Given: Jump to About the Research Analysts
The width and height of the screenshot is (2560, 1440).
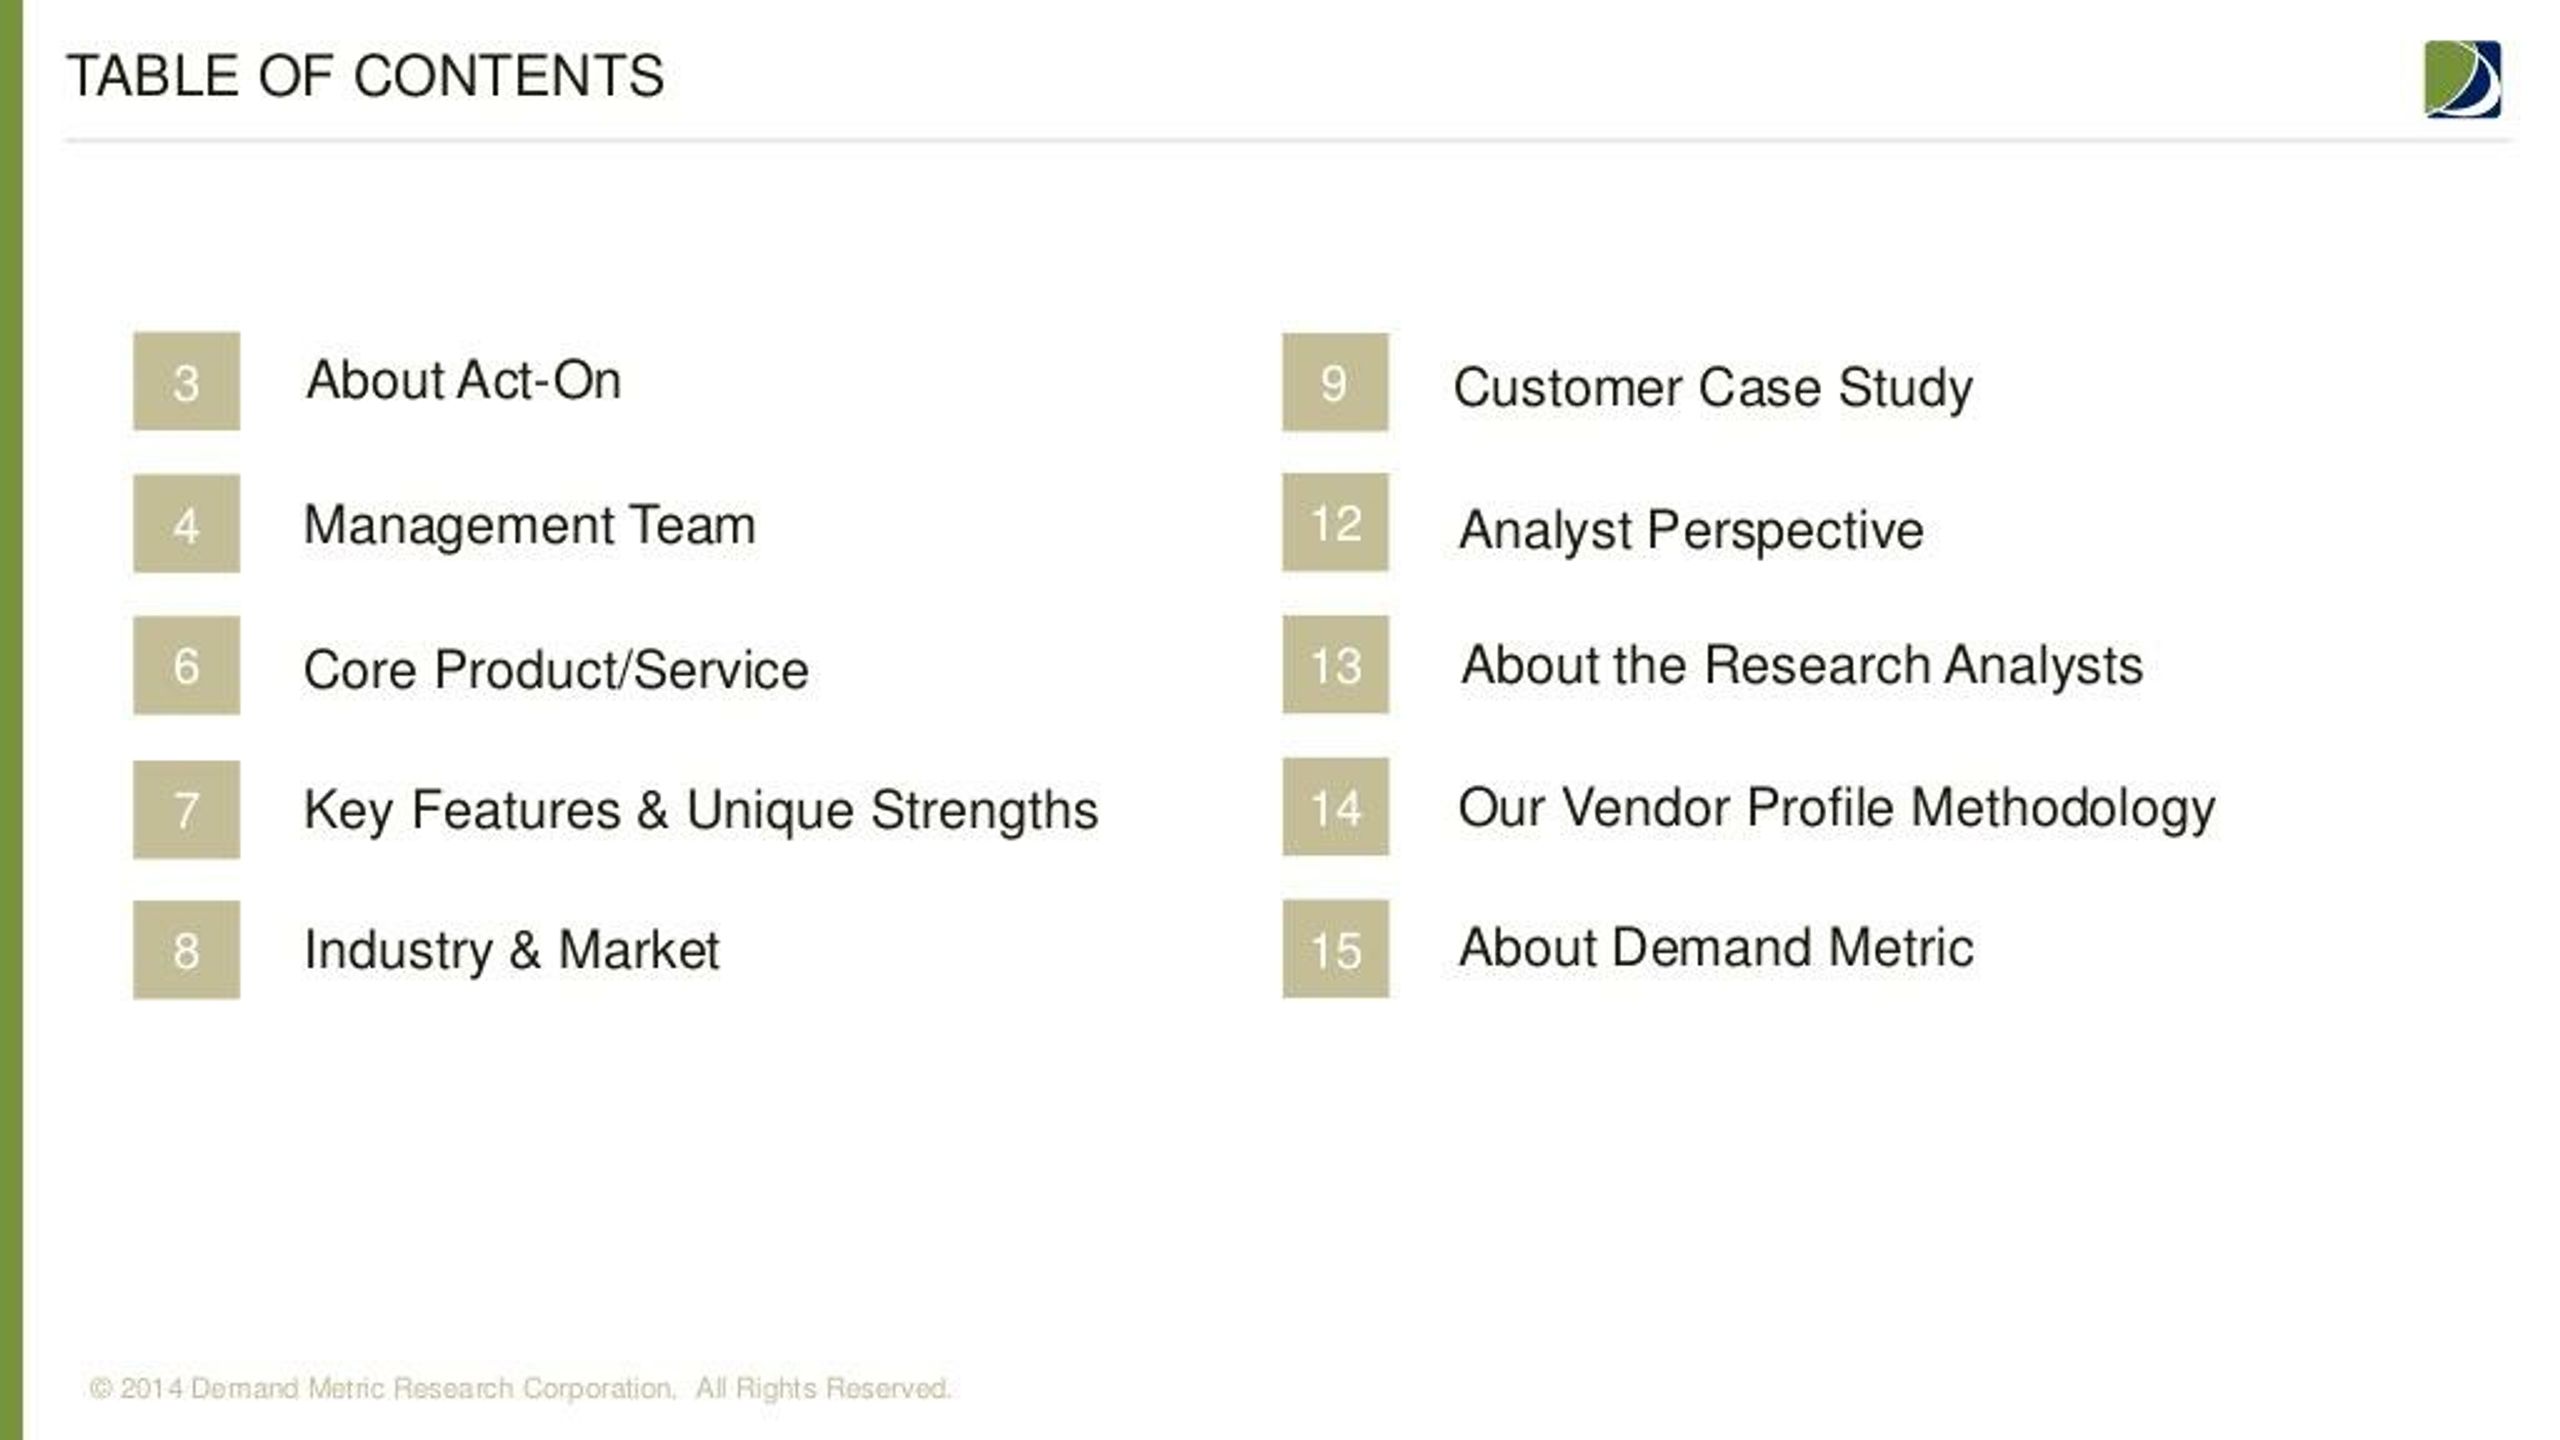Looking at the screenshot, I should point(1802,666).
